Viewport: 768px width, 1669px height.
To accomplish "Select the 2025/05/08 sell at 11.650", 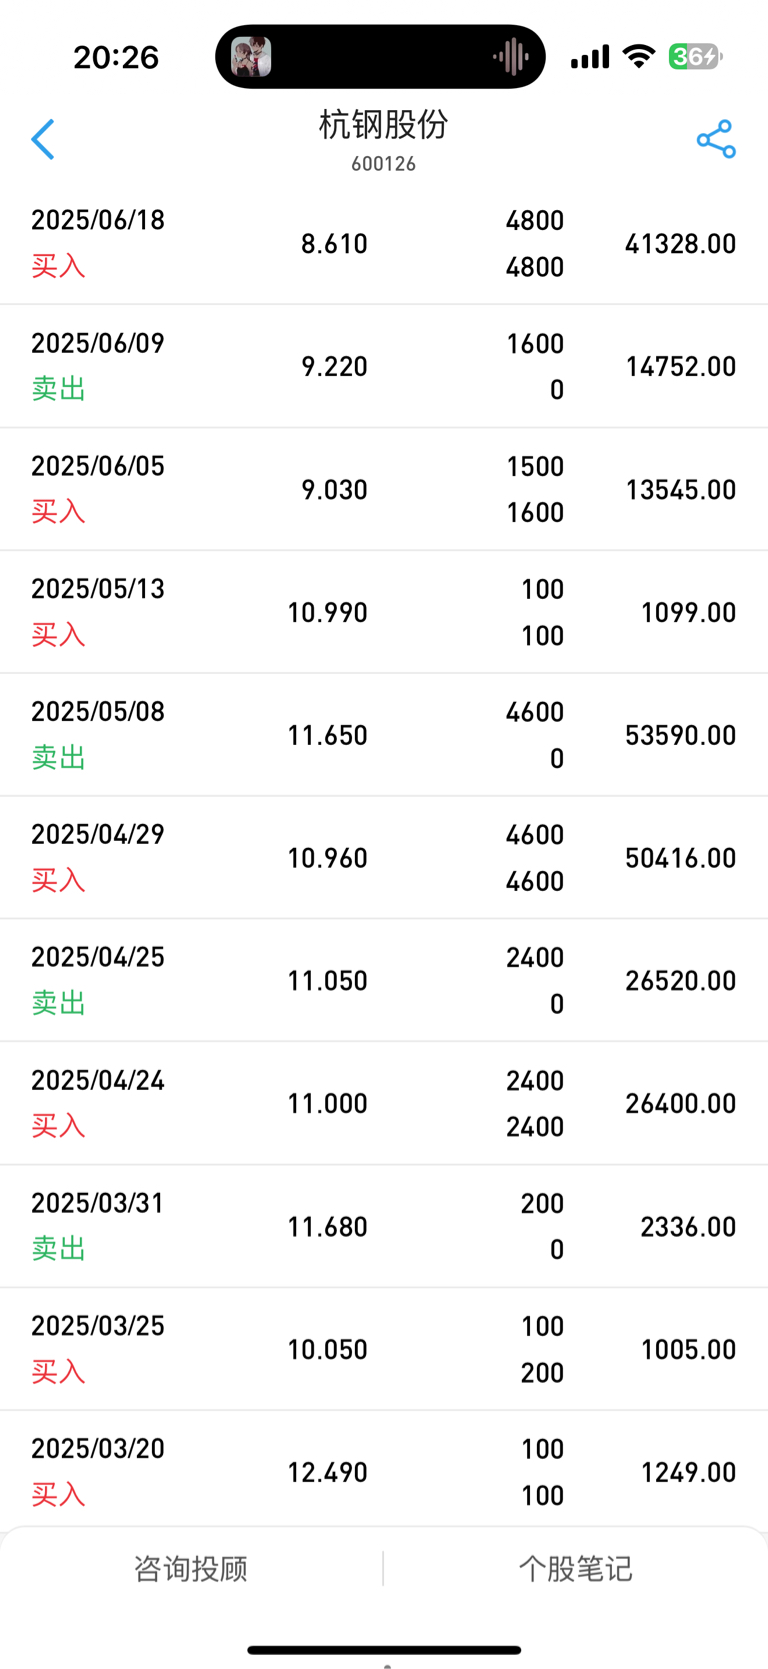I will pos(384,735).
